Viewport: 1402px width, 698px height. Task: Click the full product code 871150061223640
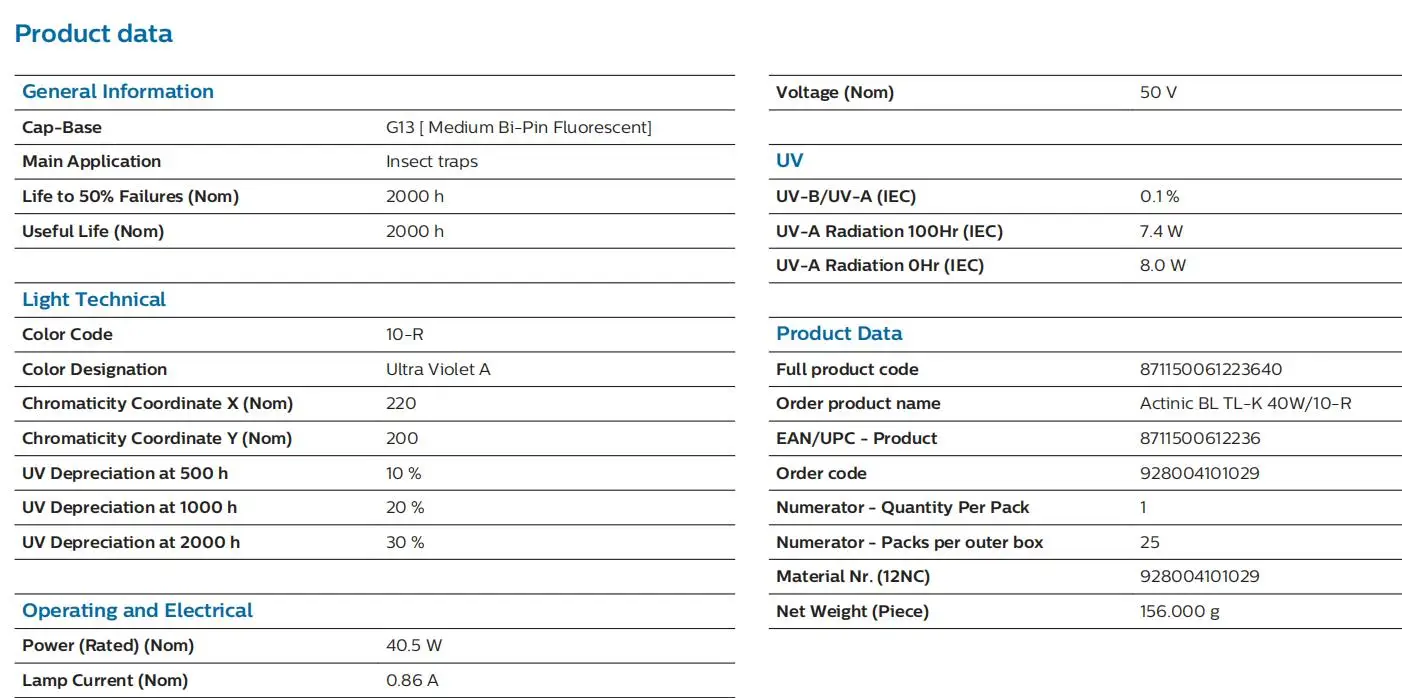1211,369
